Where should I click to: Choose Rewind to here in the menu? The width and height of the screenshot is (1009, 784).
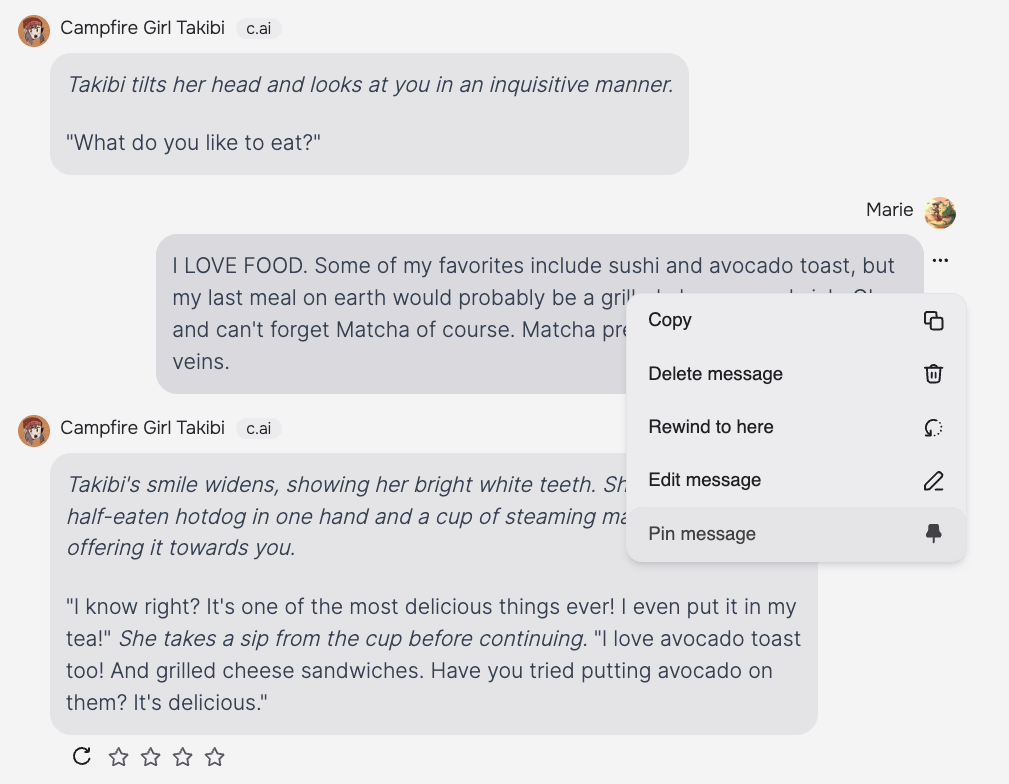[710, 427]
